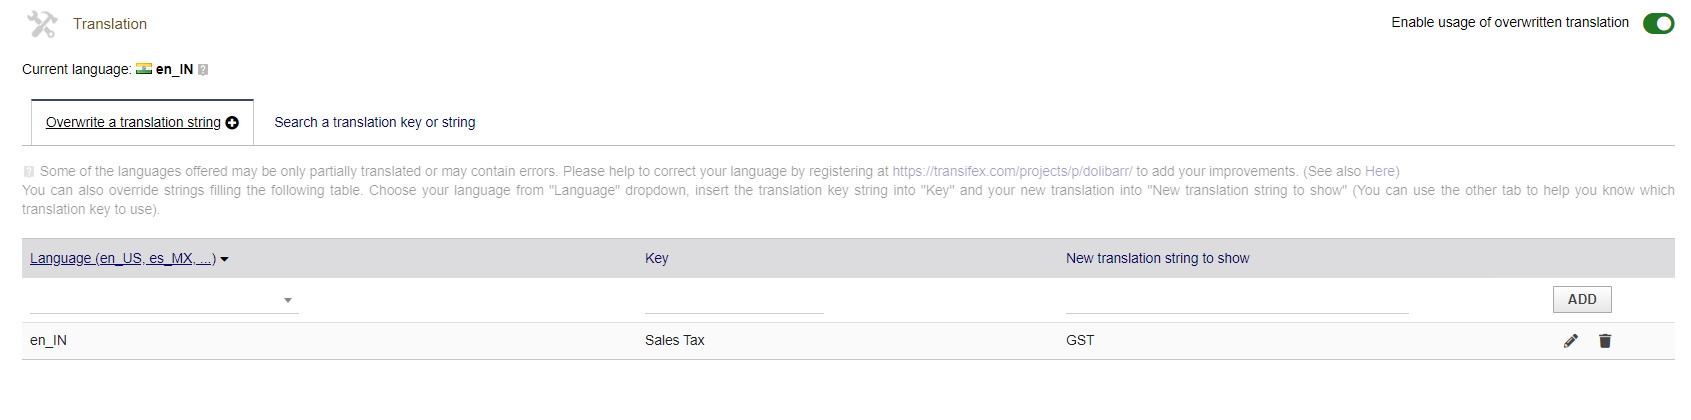1691x420 pixels.
Task: Focus the Key input field
Action: [x=734, y=300]
